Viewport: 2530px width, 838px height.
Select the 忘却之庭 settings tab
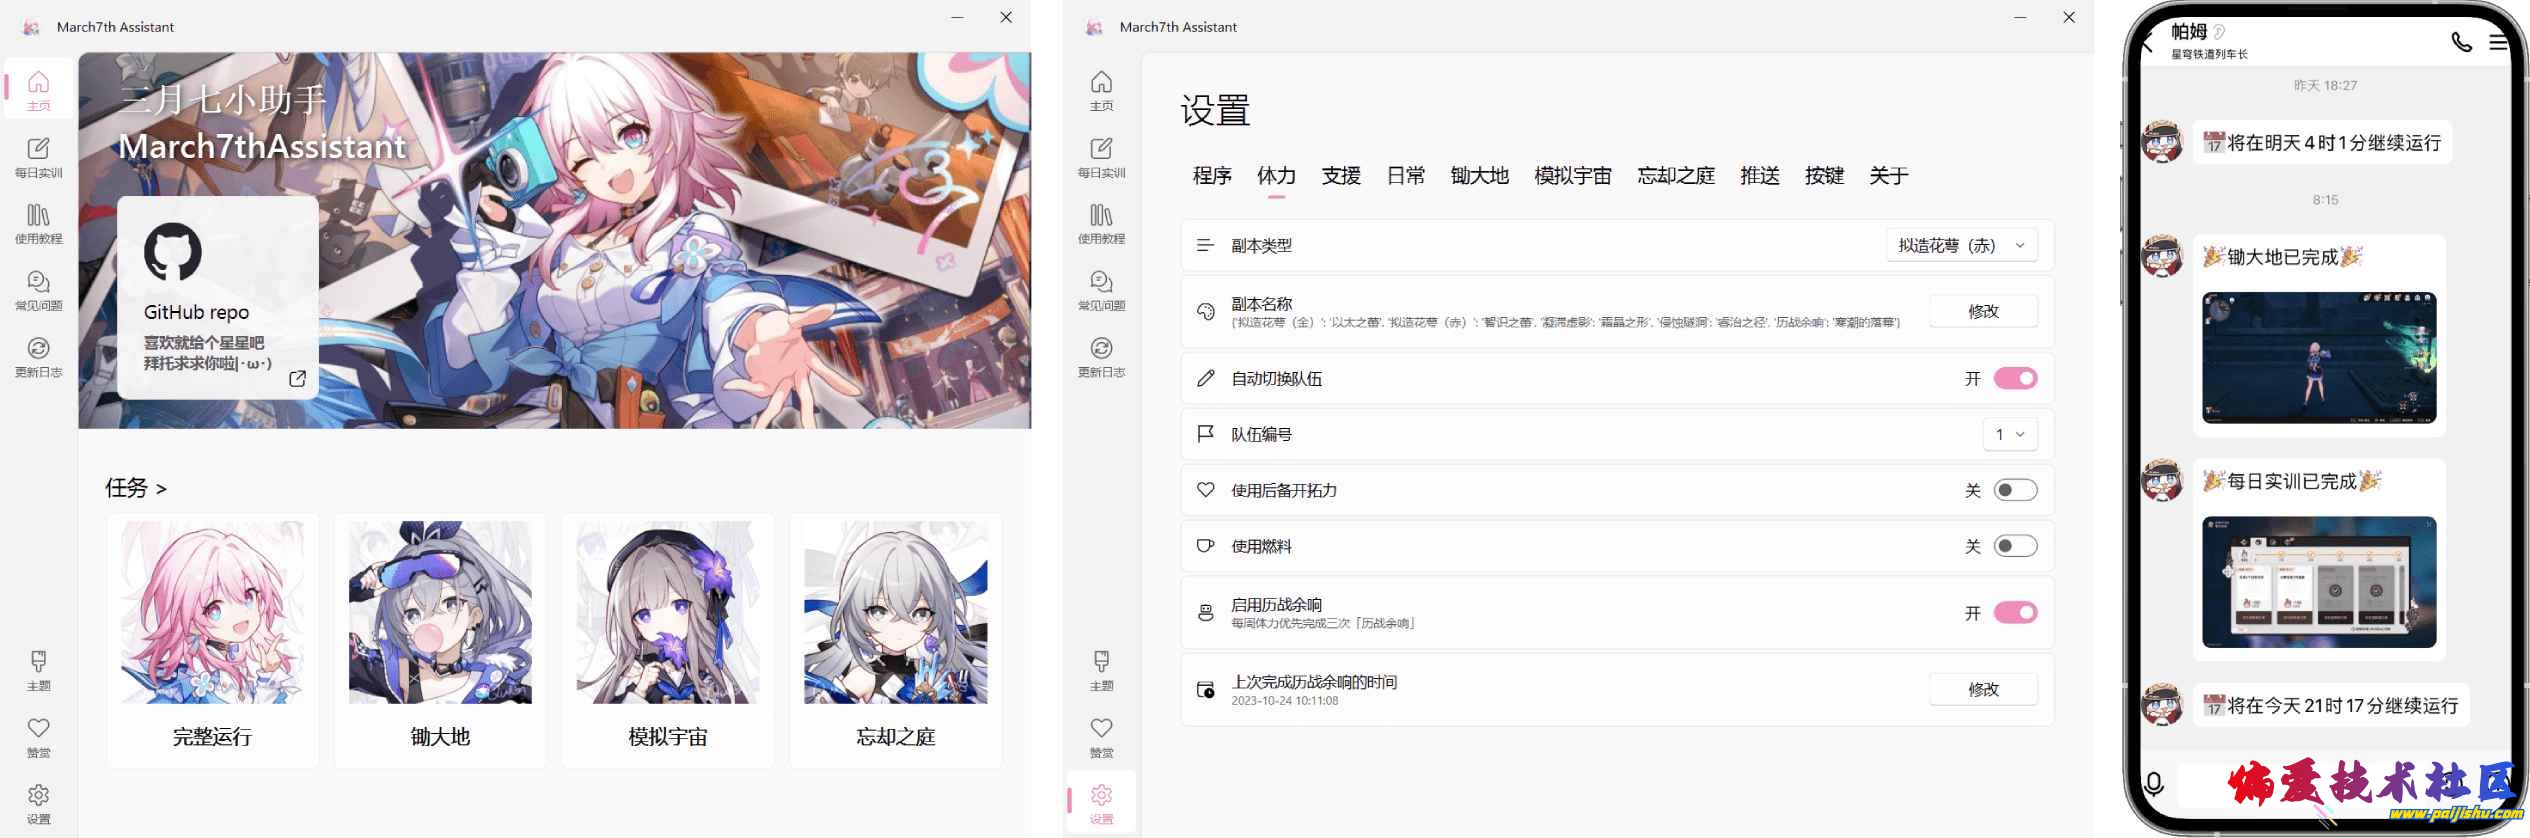click(1676, 176)
